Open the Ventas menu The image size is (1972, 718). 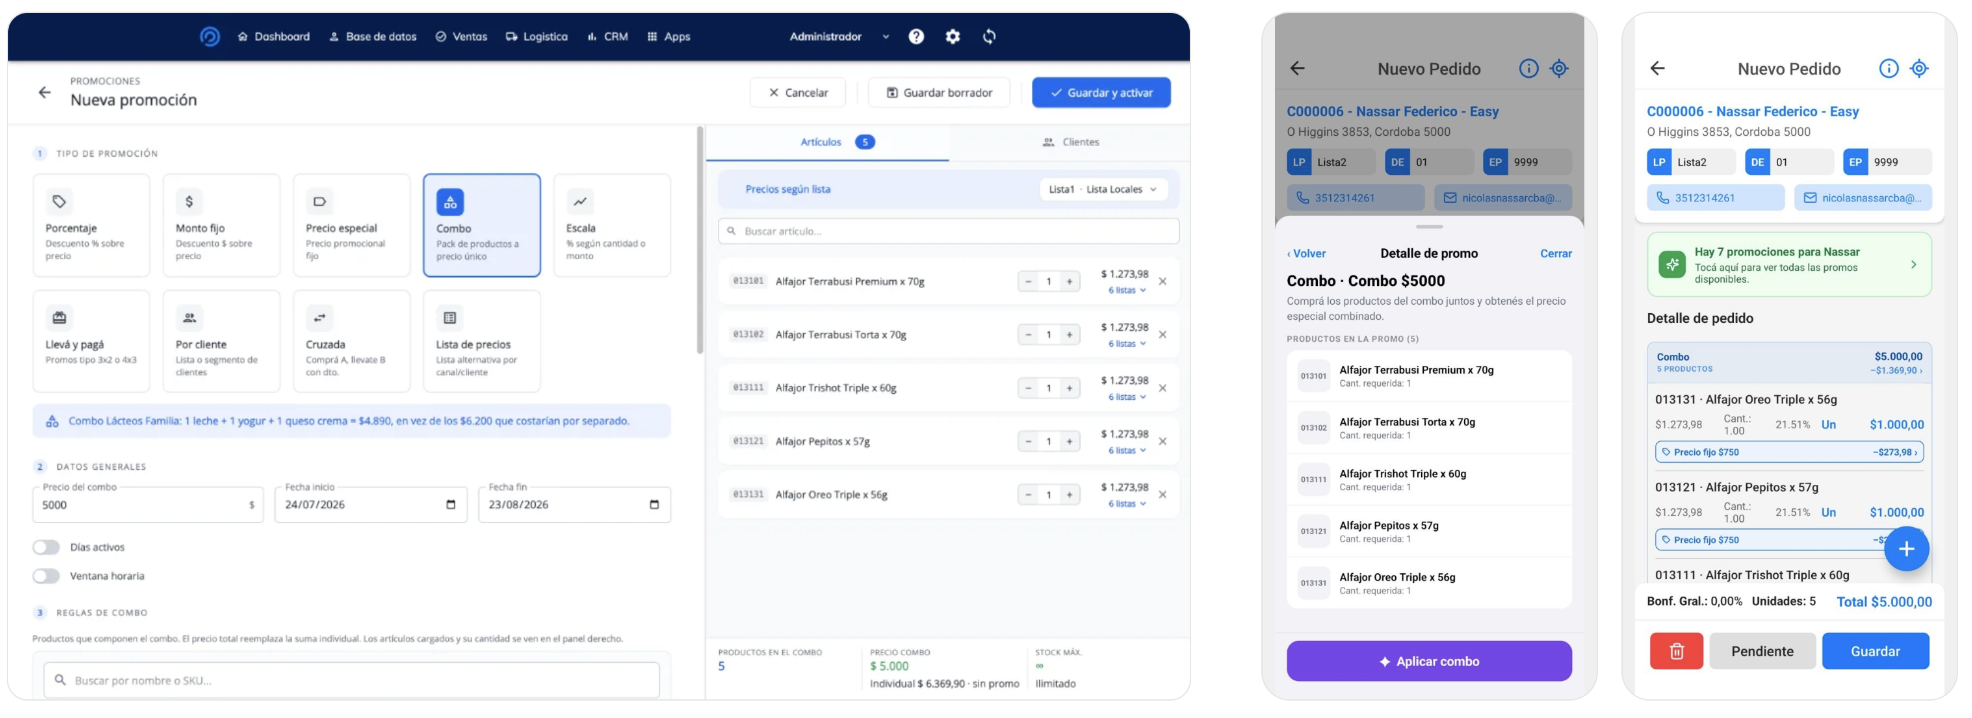pyautogui.click(x=461, y=37)
